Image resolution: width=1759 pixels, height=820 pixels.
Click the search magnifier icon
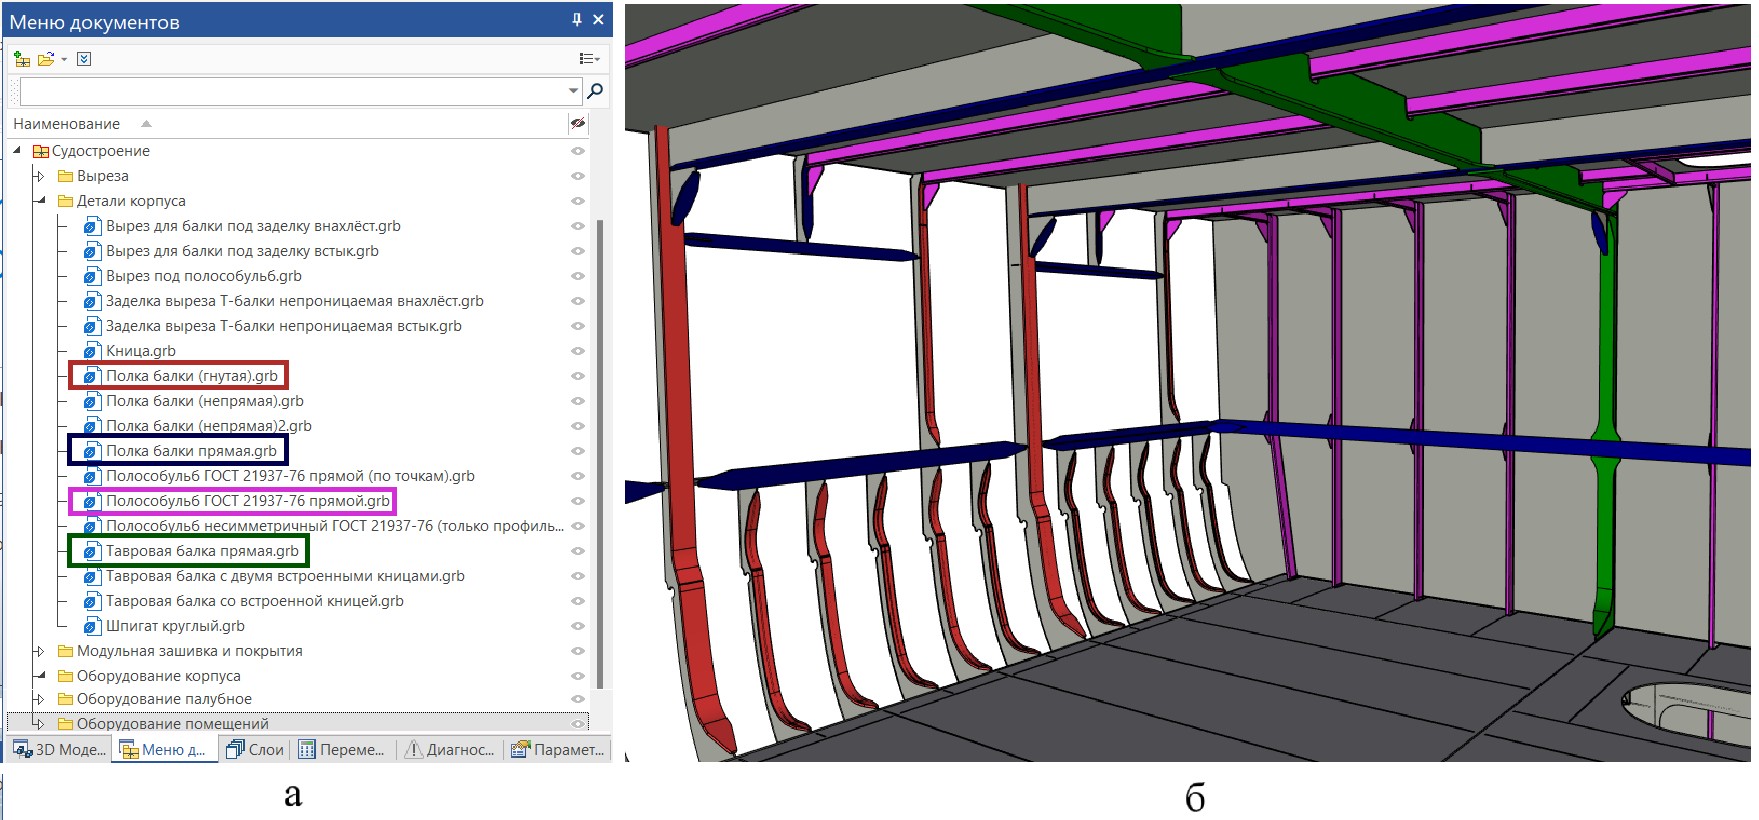(595, 91)
